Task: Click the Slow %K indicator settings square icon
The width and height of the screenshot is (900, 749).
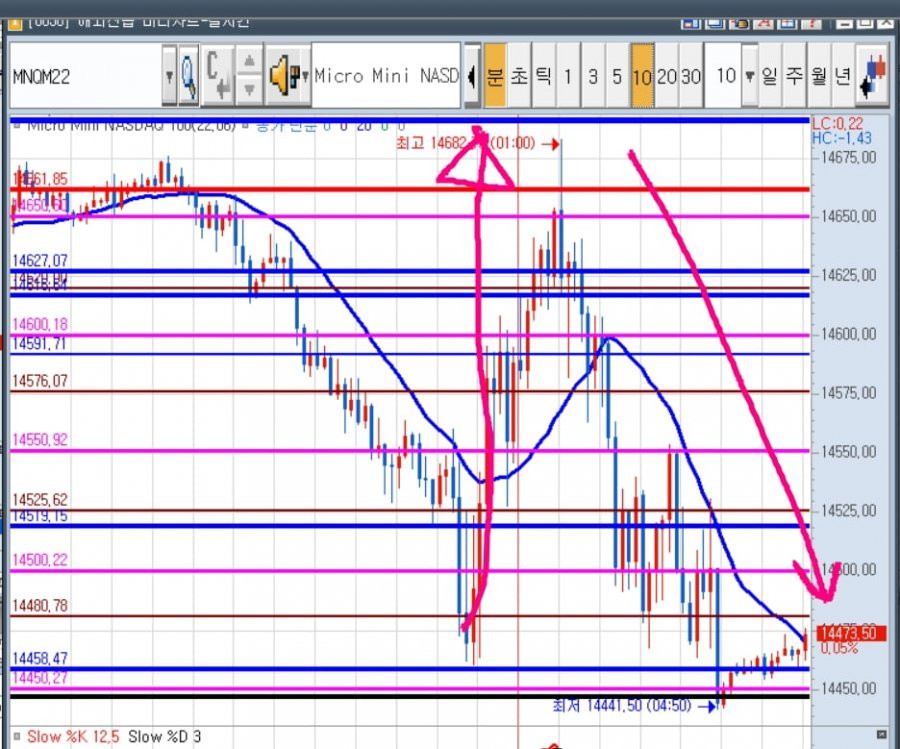Action: (16, 736)
